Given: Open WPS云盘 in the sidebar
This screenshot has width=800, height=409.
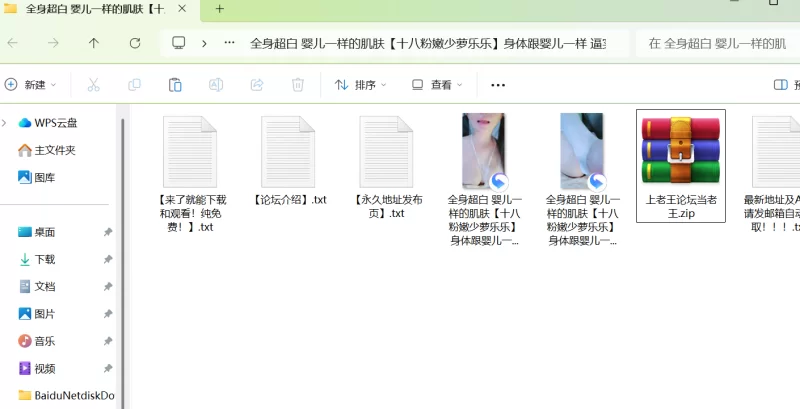Looking at the screenshot, I should click(47, 123).
